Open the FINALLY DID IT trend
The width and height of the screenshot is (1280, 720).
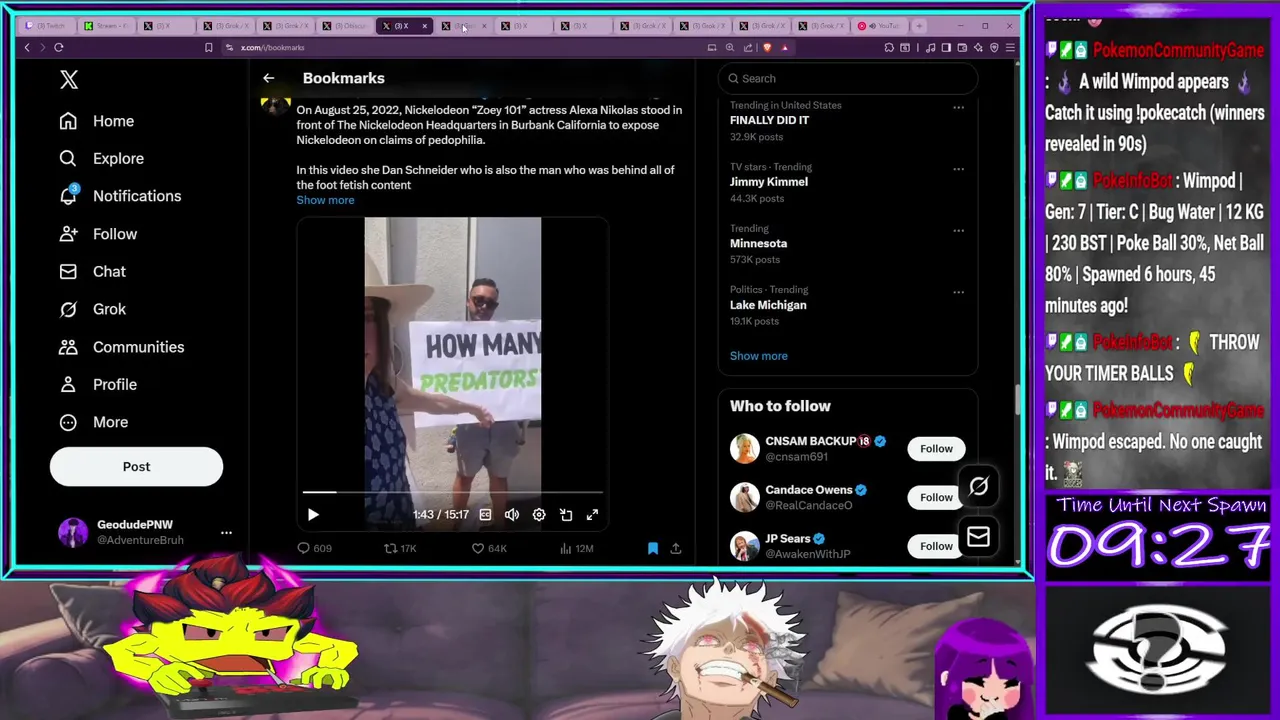[x=769, y=120]
